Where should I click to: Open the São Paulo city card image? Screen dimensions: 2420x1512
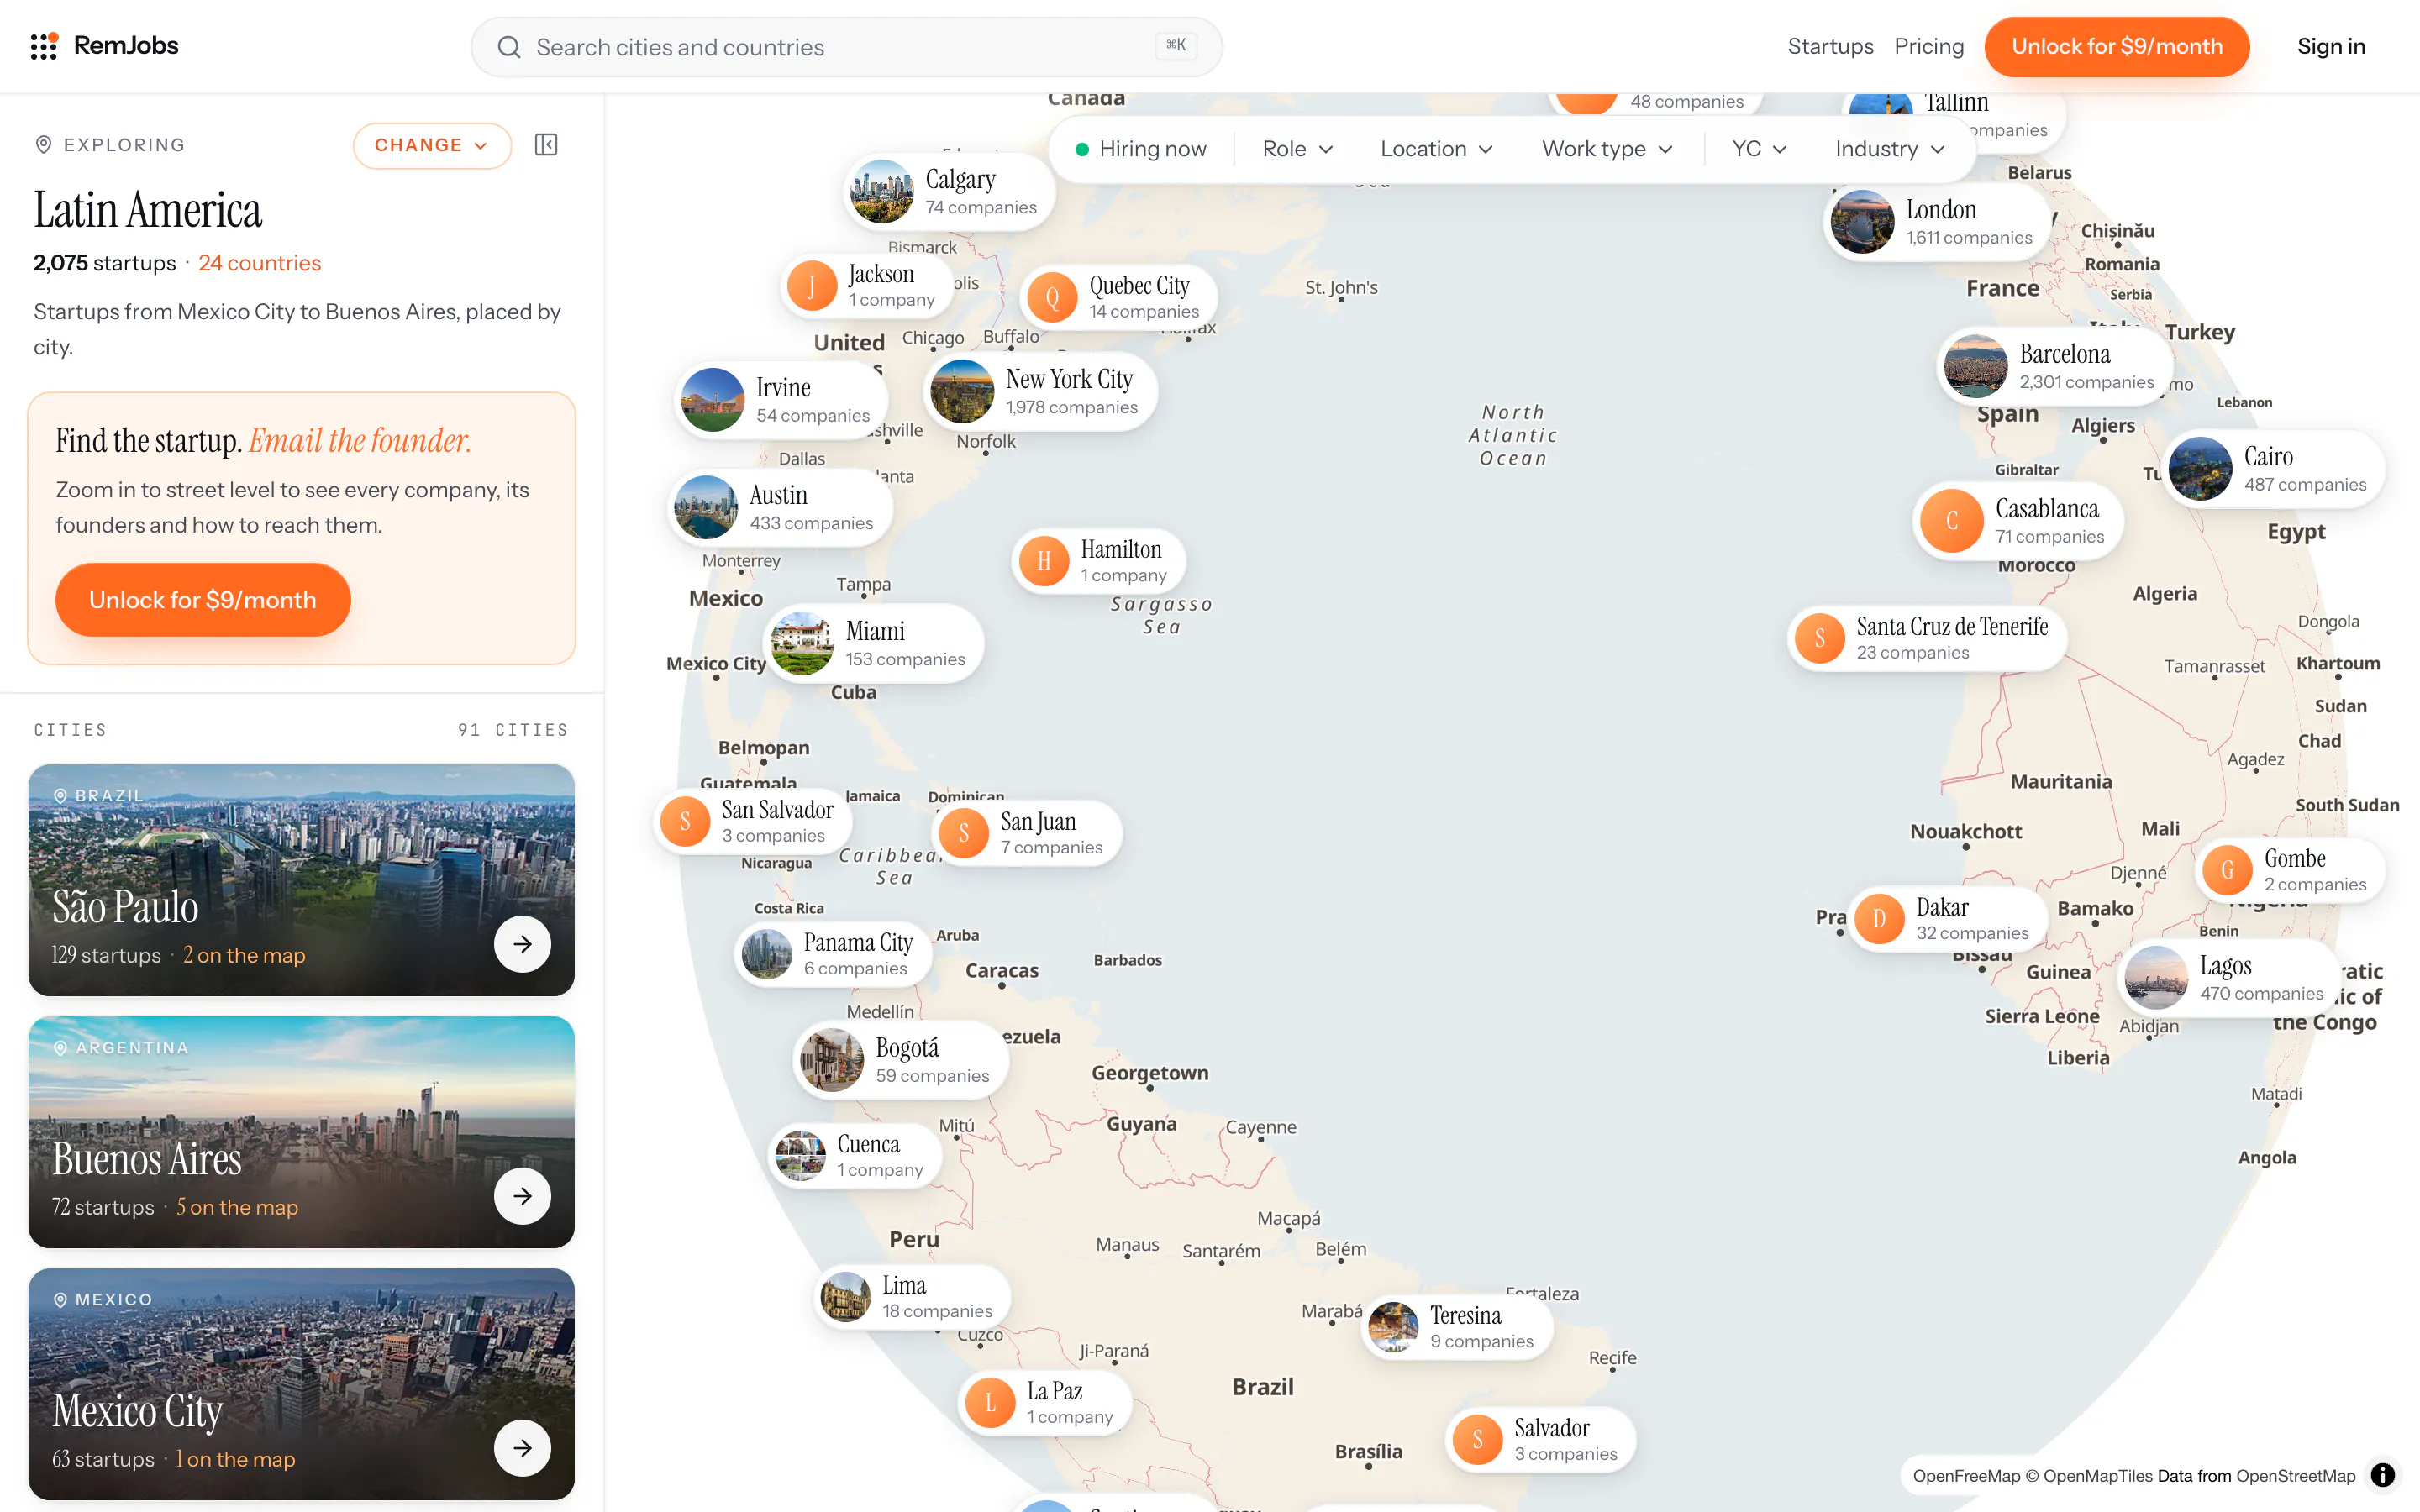pos(302,880)
